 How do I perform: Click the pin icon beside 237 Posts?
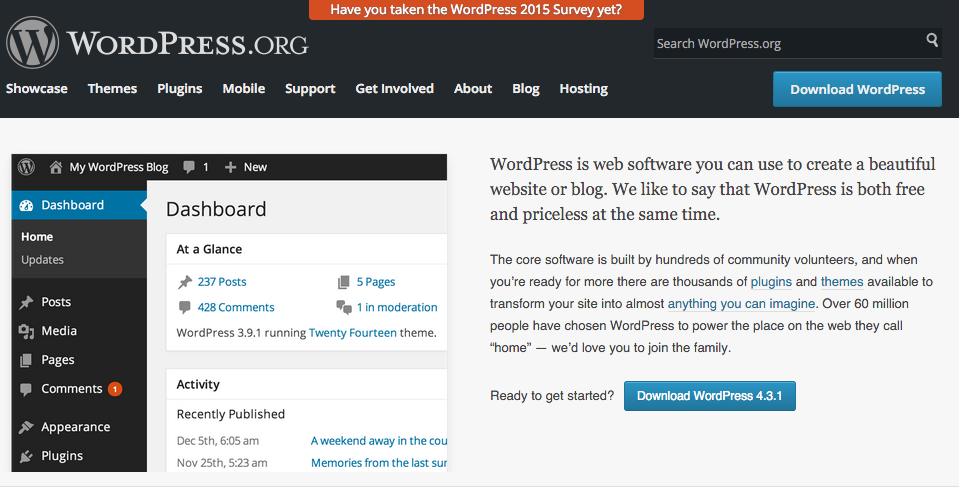[x=185, y=282]
